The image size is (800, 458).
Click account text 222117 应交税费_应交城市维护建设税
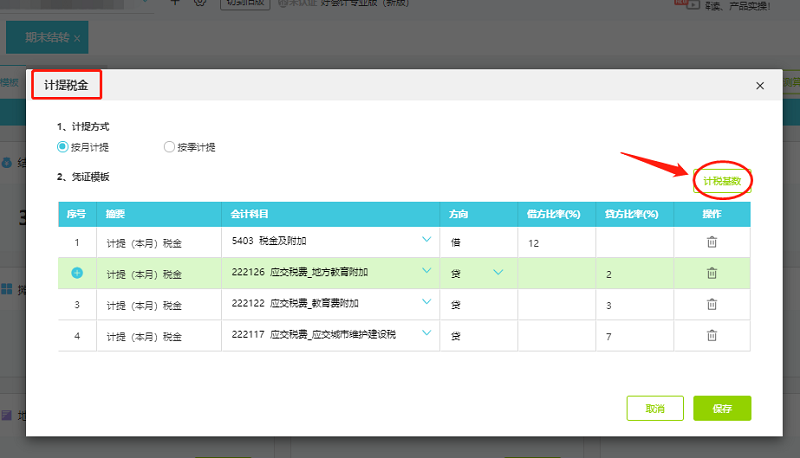314,334
